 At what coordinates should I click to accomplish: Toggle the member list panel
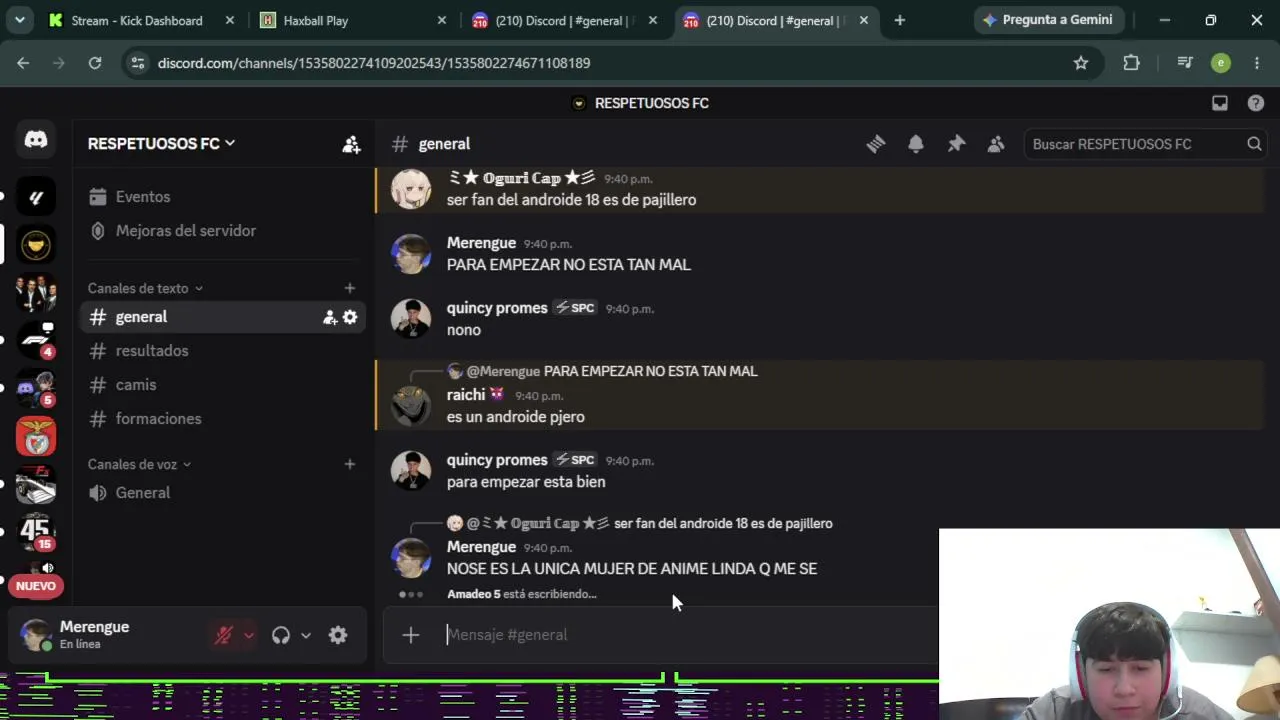coord(996,144)
